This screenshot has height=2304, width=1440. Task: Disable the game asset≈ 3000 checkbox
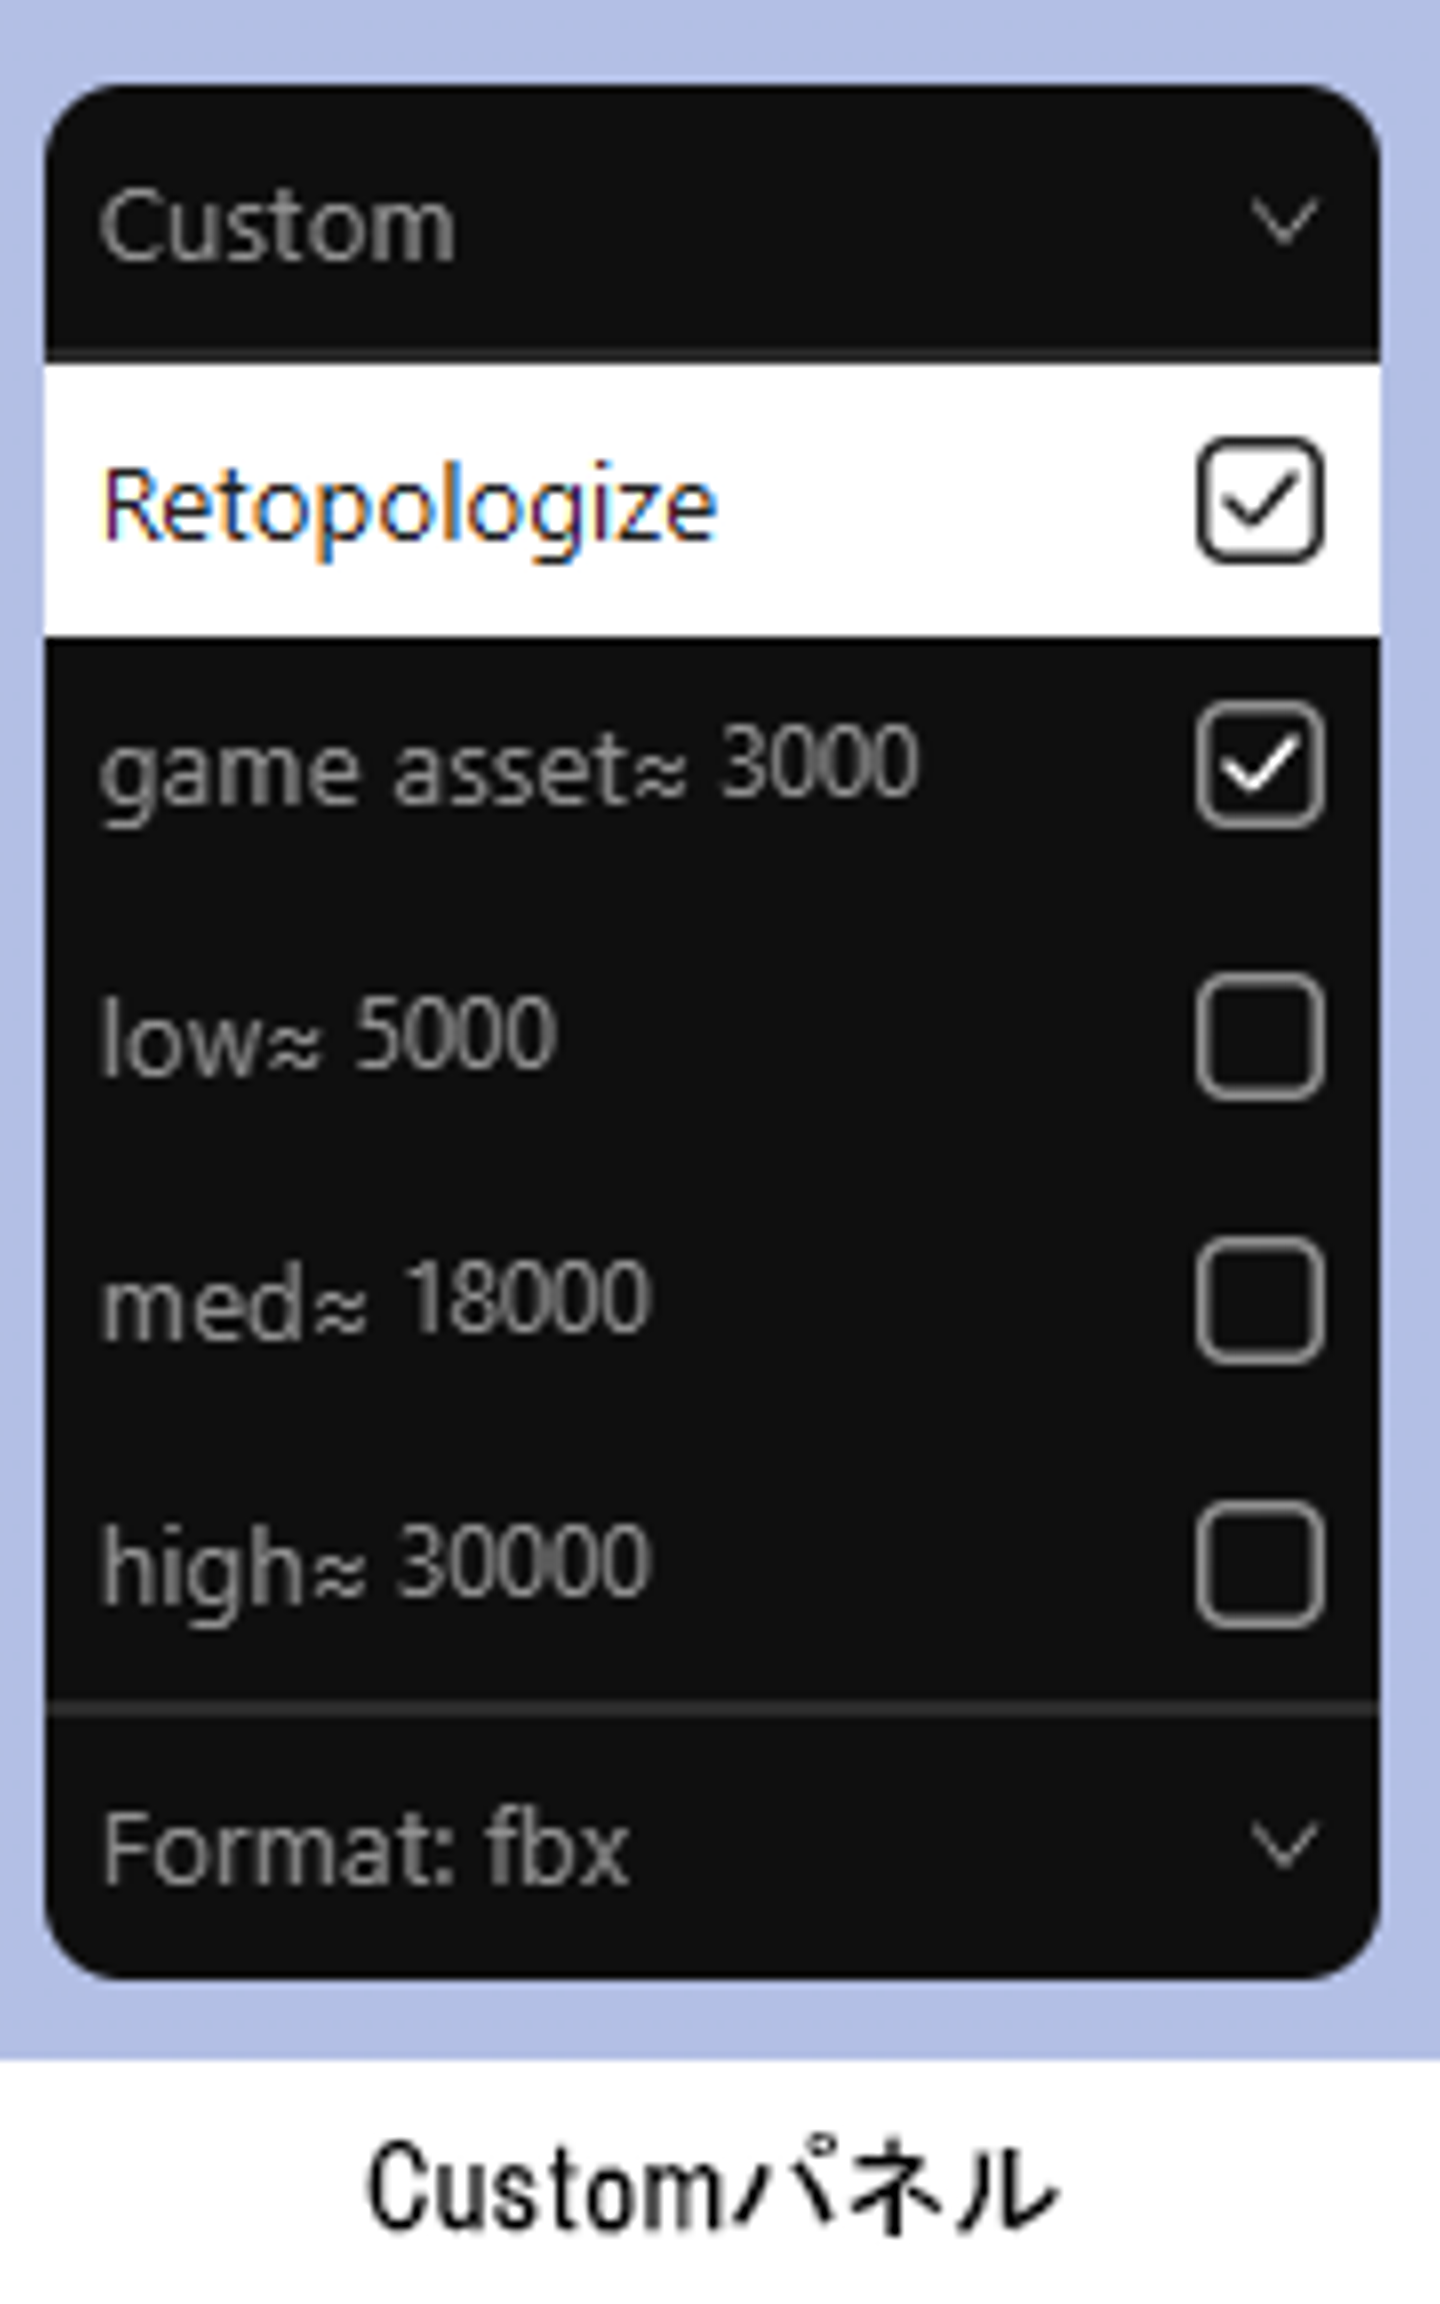pos(1260,766)
